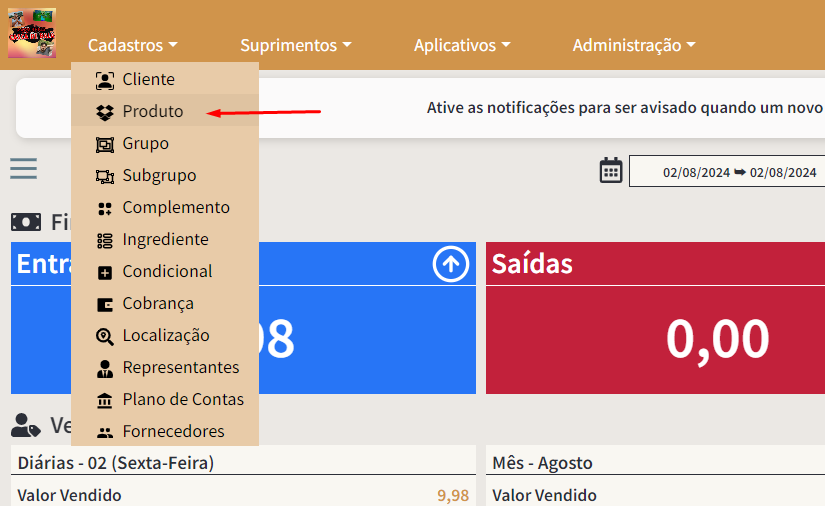The width and height of the screenshot is (826, 506).
Task: Click the up-arrow circle on Entradas card
Action: click(x=451, y=264)
